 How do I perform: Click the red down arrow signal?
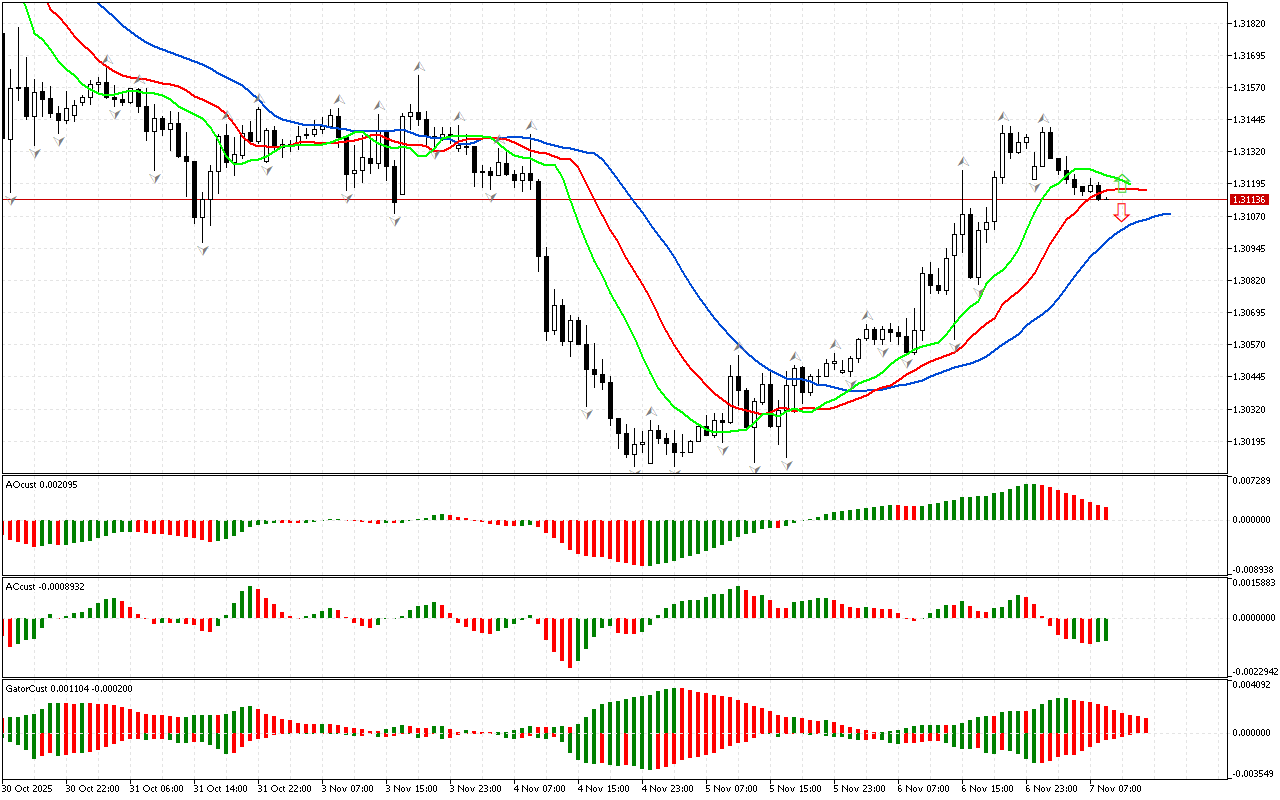click(1122, 212)
